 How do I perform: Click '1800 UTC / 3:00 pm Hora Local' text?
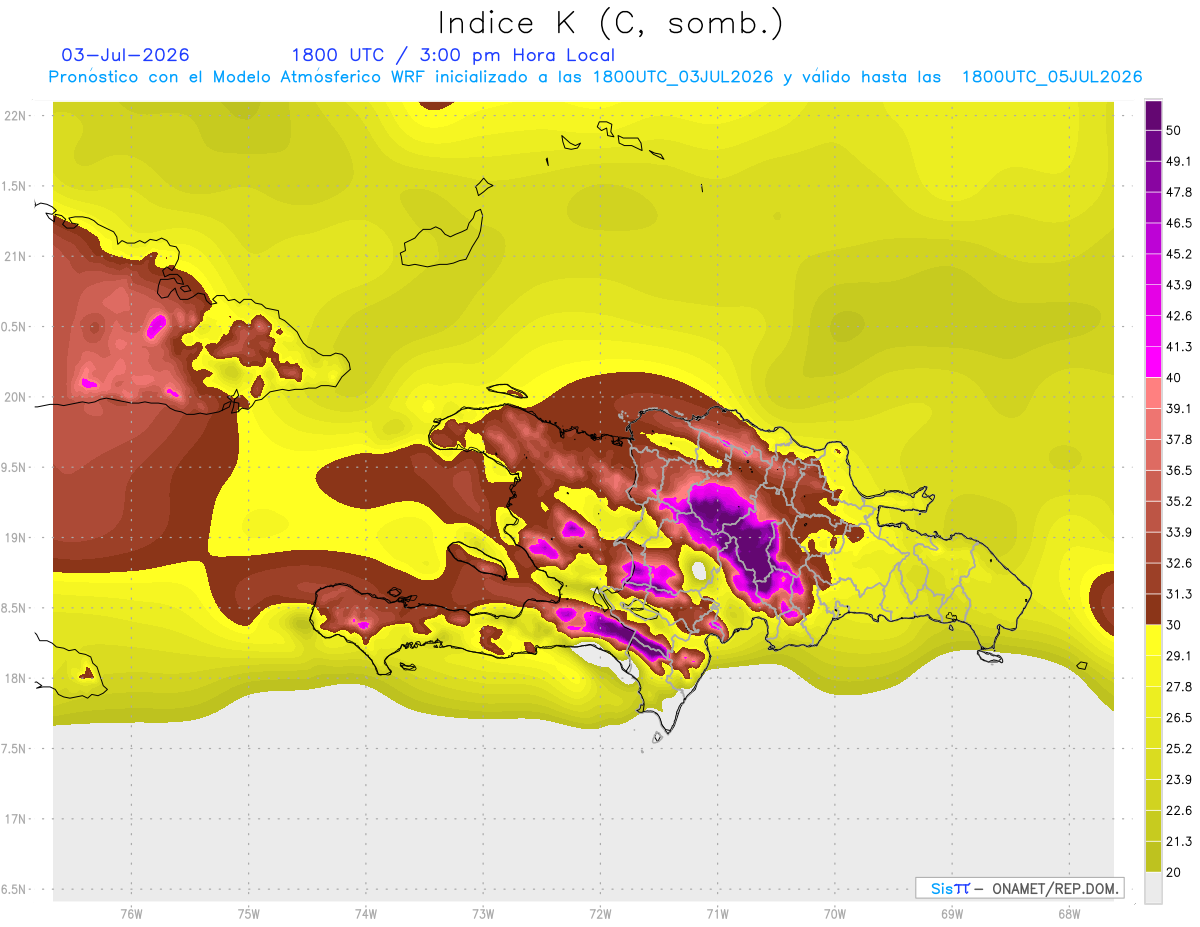(453, 55)
